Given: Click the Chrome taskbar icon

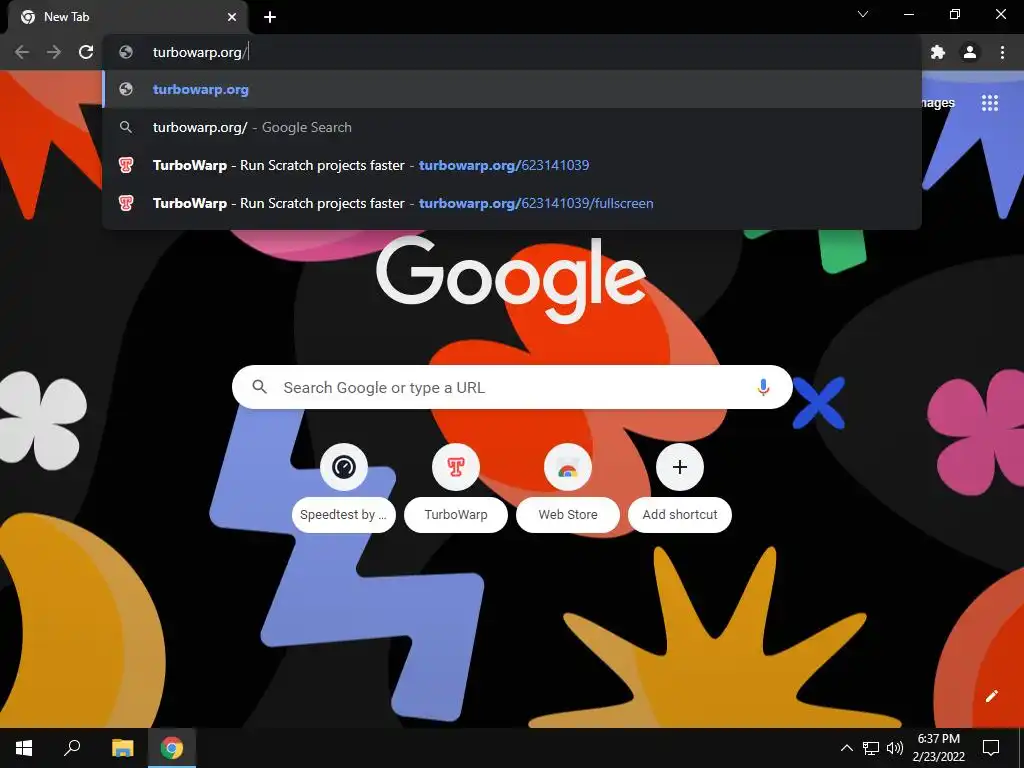Looking at the screenshot, I should (172, 748).
